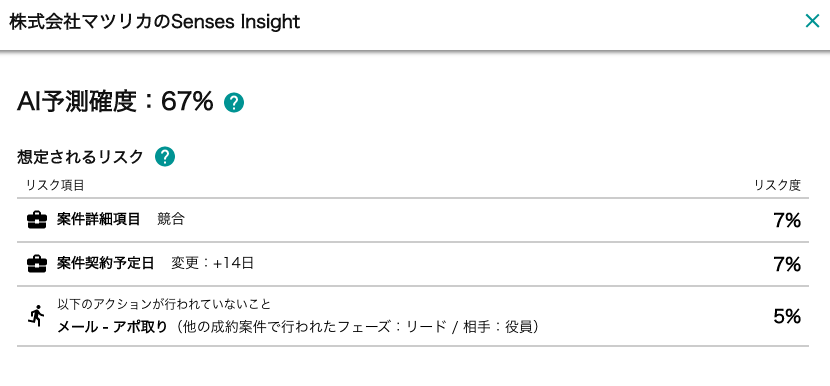Click 7% value for 変更:+14日 row
Screen dimensions: 830x386
(x=787, y=264)
